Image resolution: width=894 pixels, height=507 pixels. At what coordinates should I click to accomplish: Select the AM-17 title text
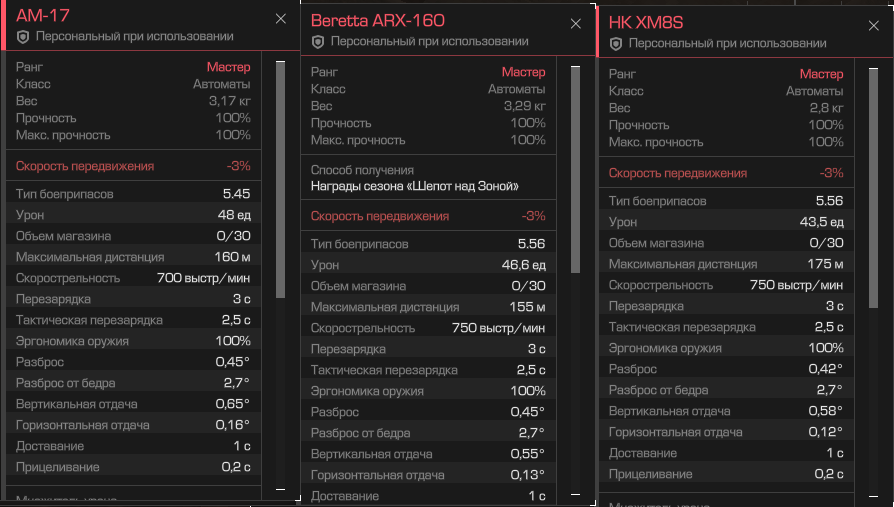click(43, 15)
